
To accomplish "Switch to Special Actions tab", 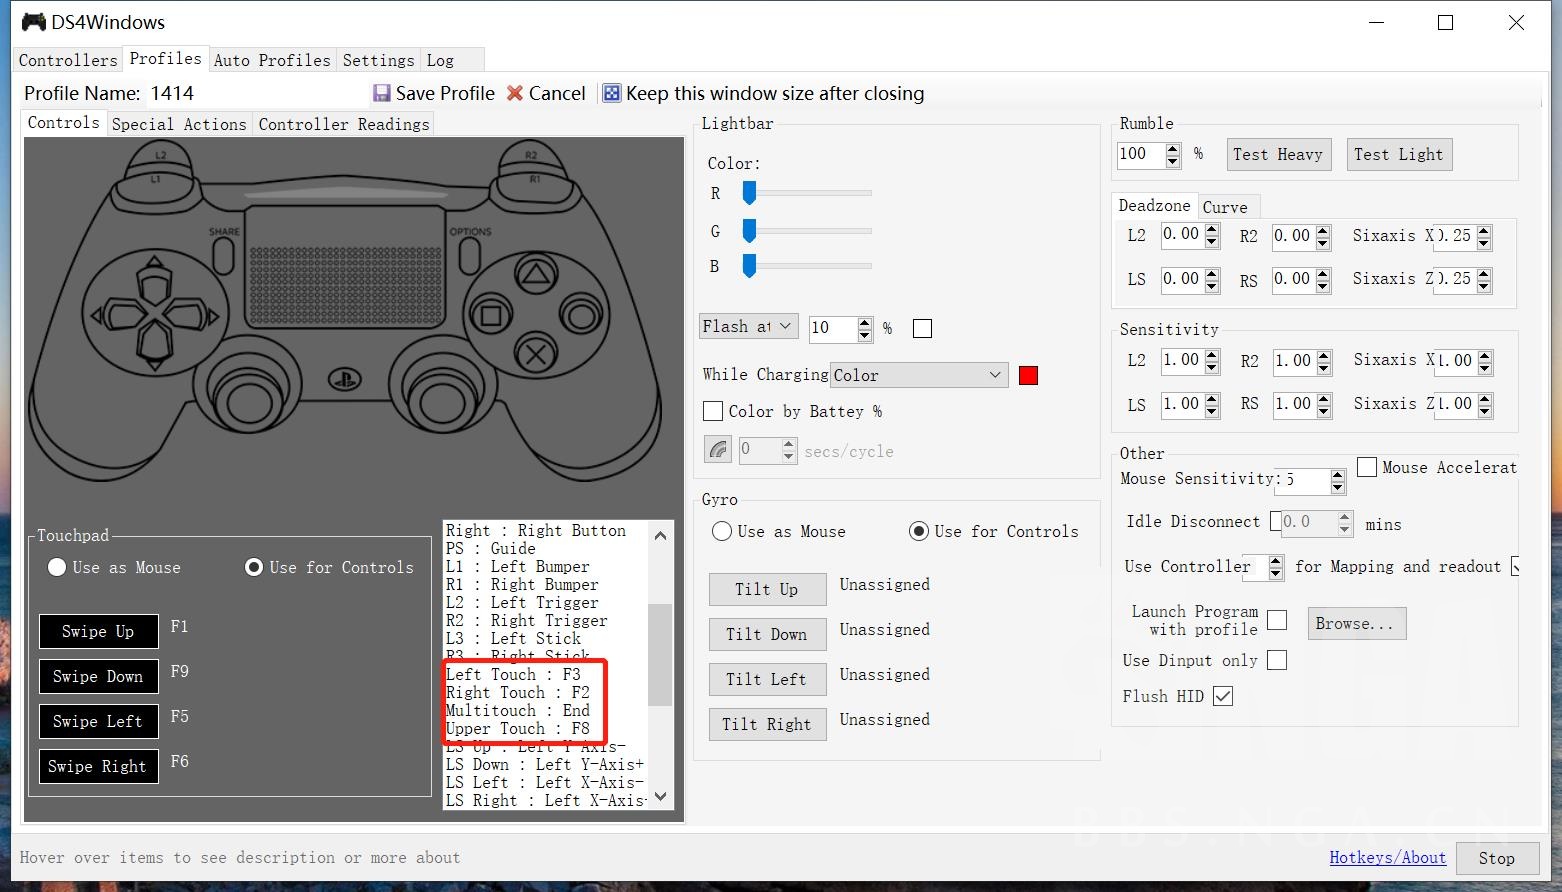I will 179,124.
